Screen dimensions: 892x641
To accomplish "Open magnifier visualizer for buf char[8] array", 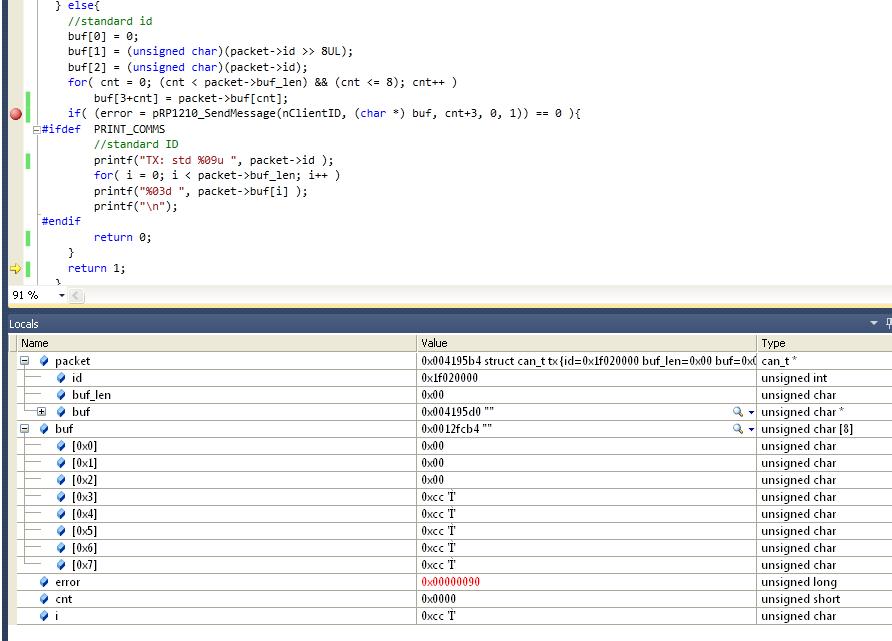I will pyautogui.click(x=738, y=429).
